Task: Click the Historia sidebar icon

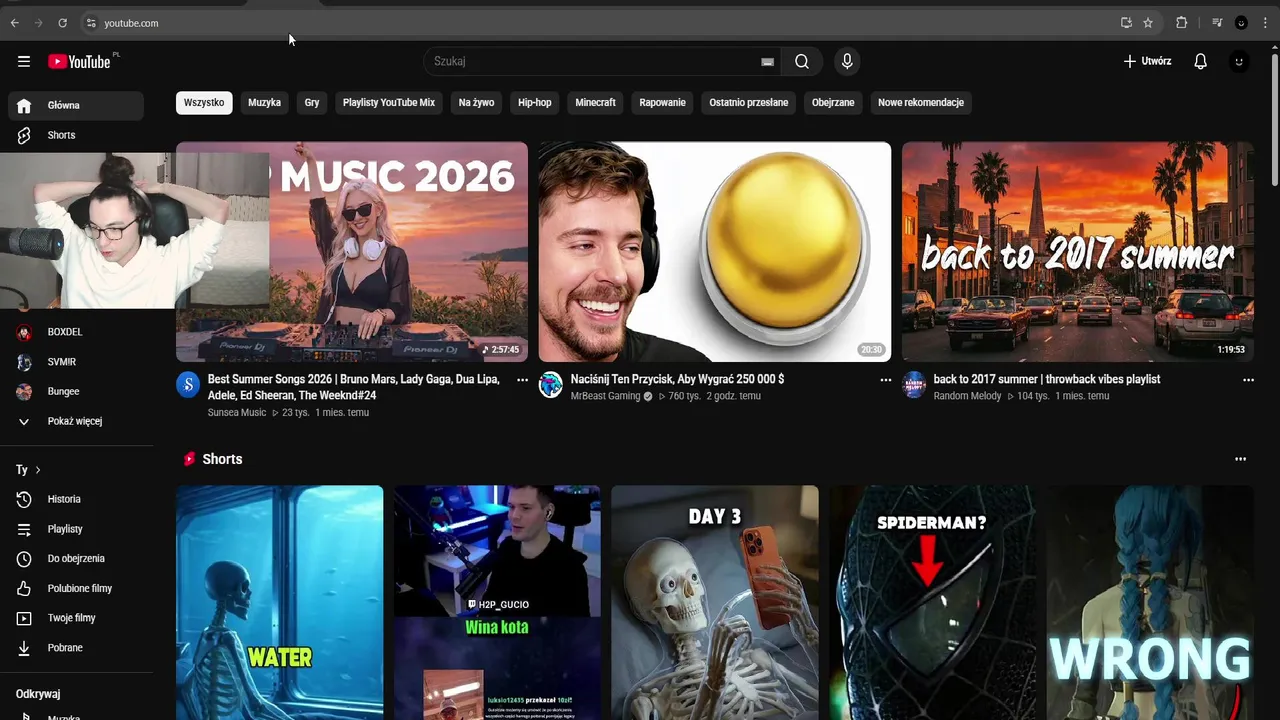Action: click(24, 499)
